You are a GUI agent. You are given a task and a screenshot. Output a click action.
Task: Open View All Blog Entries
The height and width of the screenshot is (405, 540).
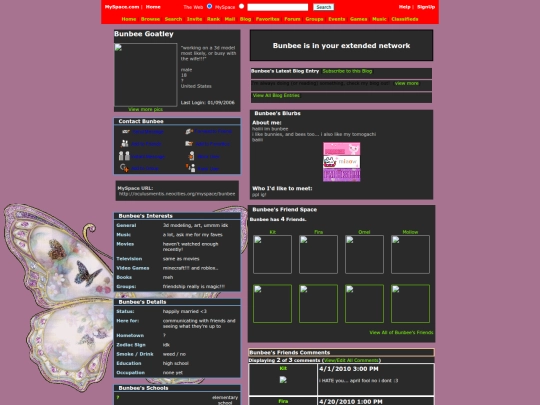coord(276,95)
